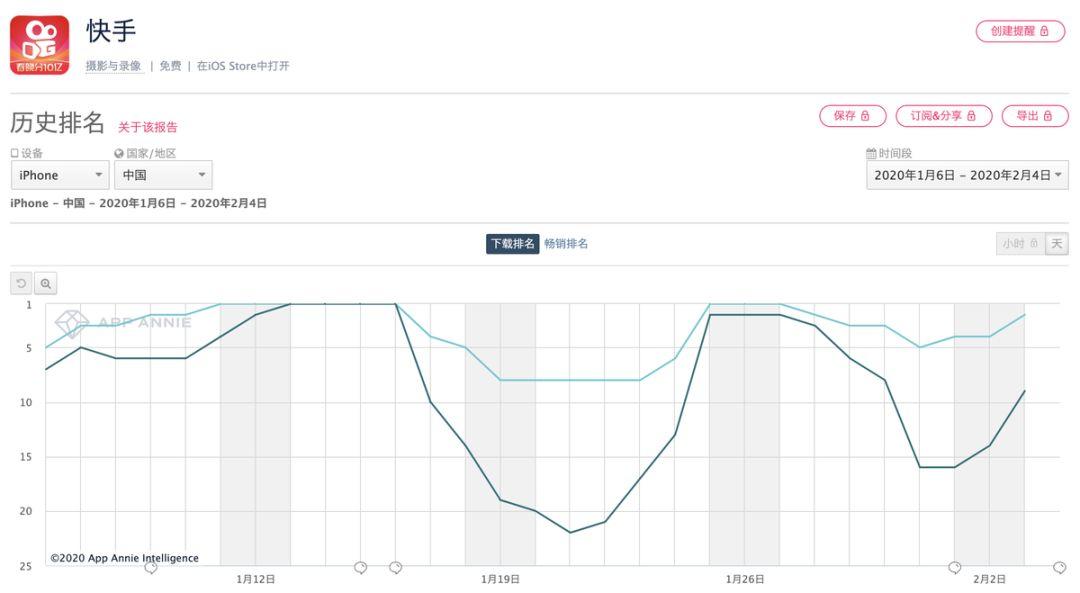Click the 导出 button
This screenshot has height=593, width=1080.
click(1035, 116)
